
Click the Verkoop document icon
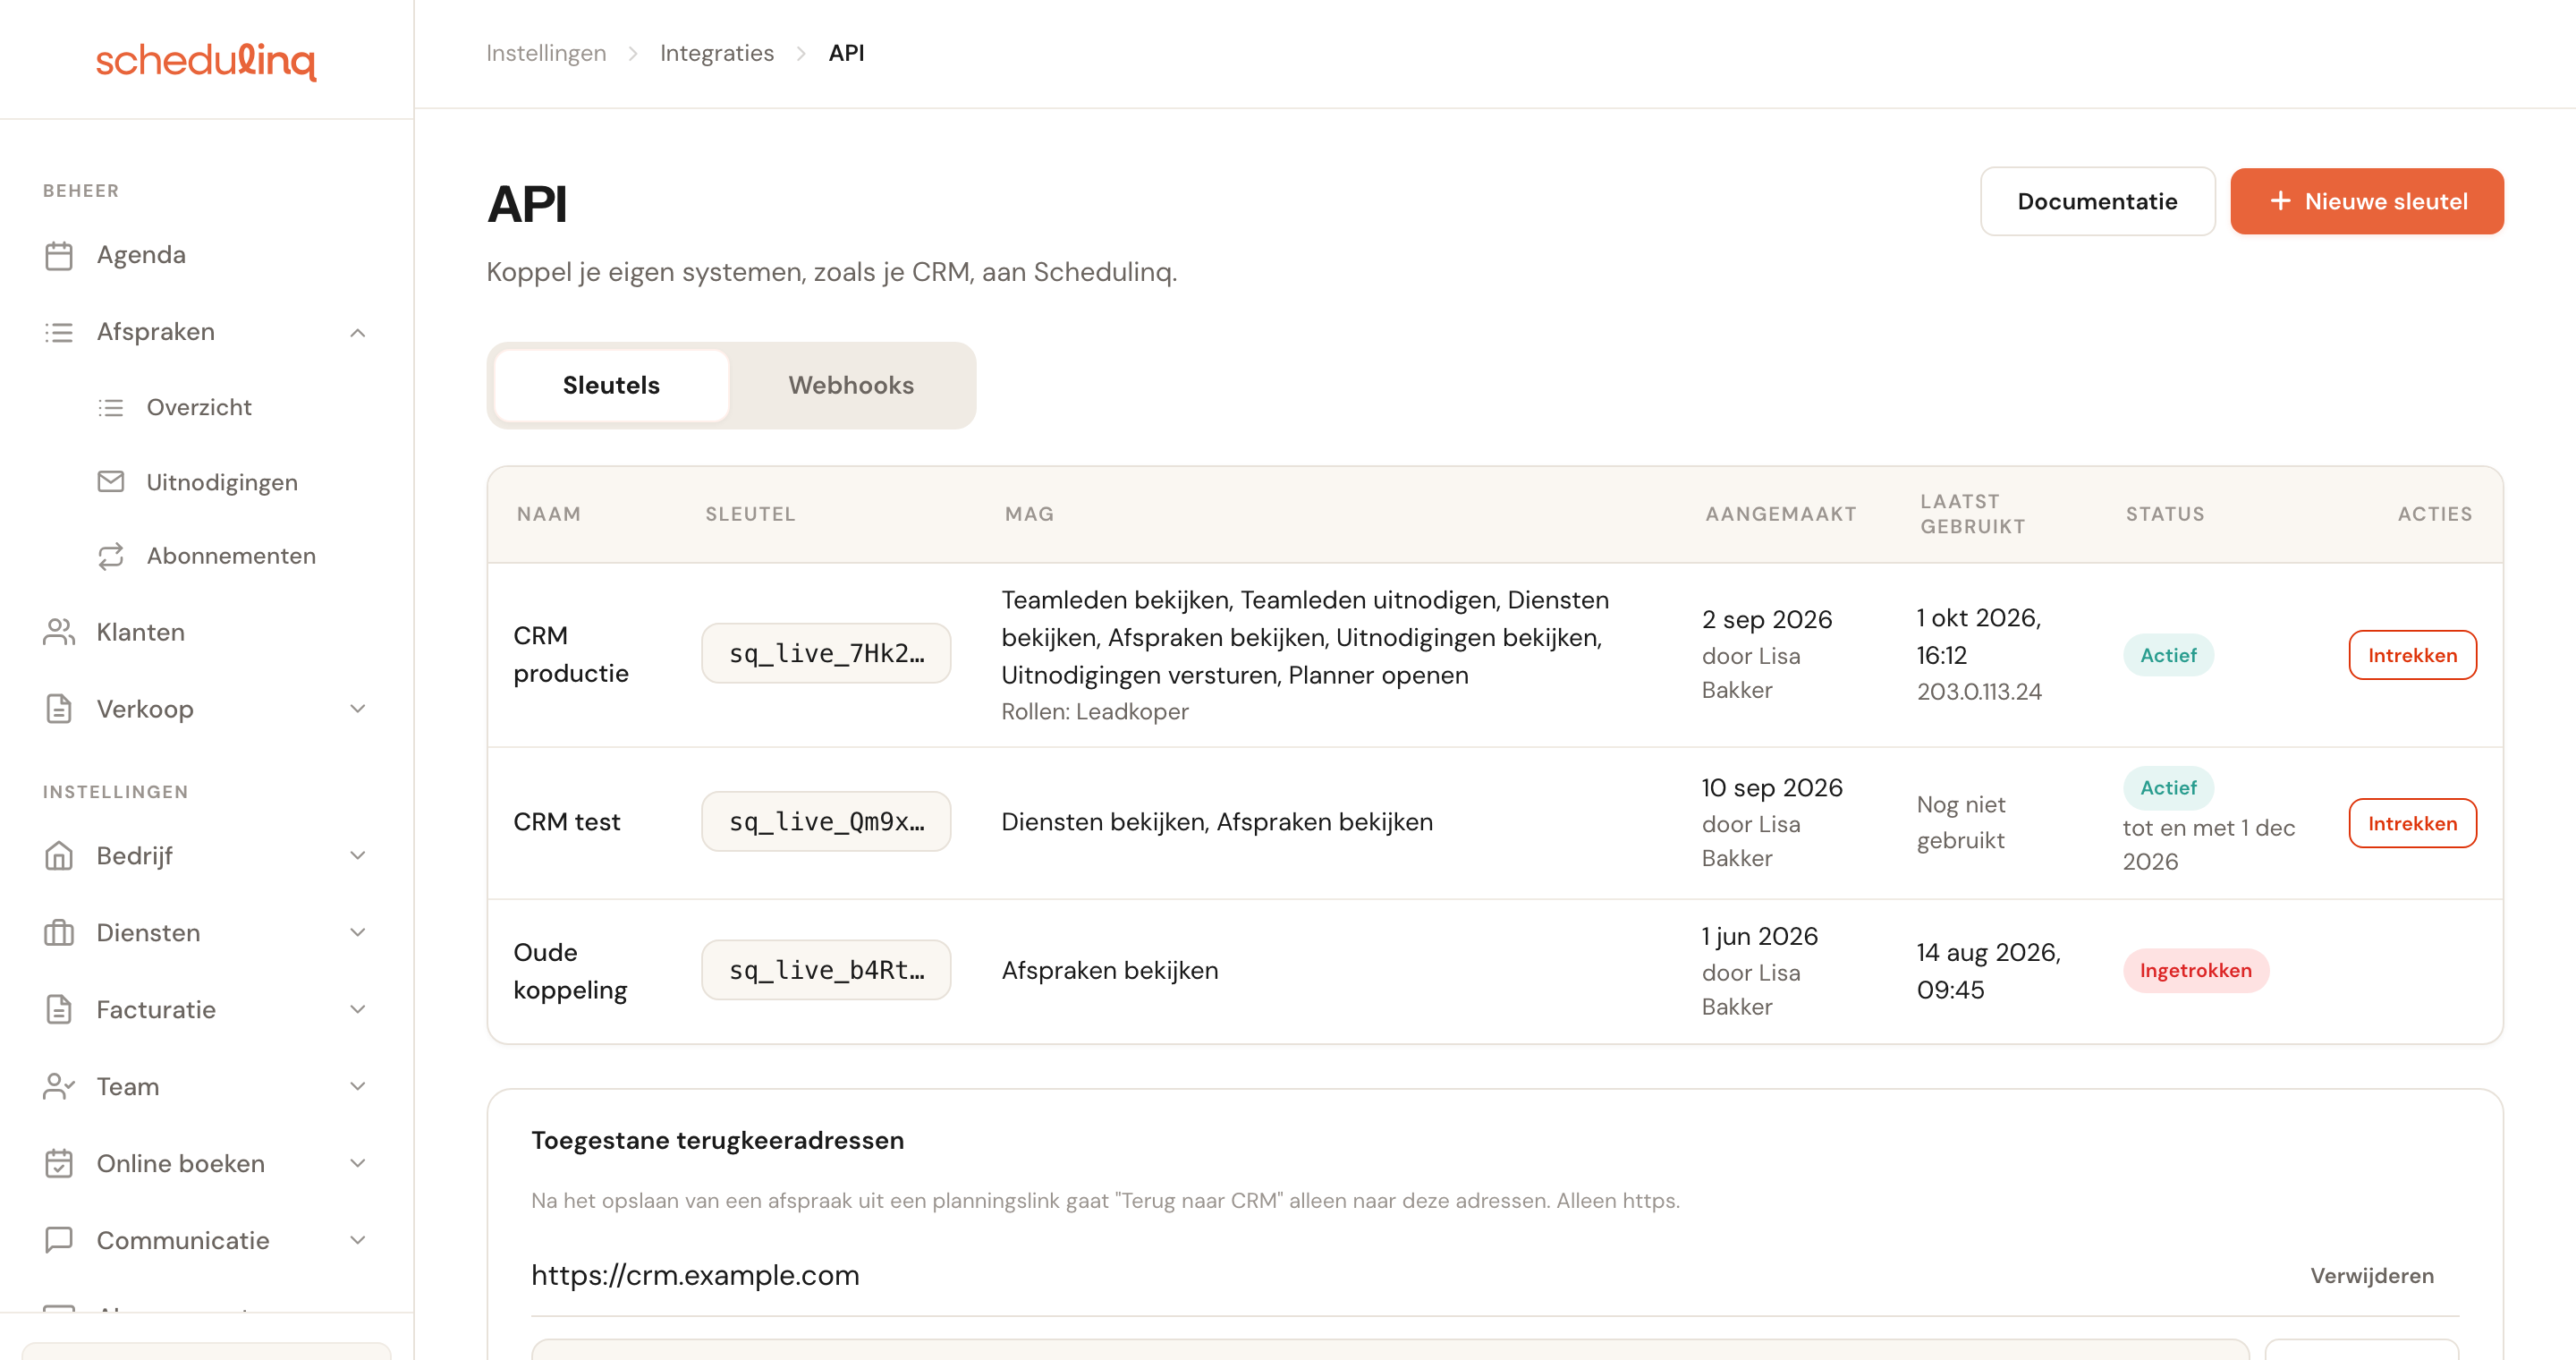click(59, 709)
